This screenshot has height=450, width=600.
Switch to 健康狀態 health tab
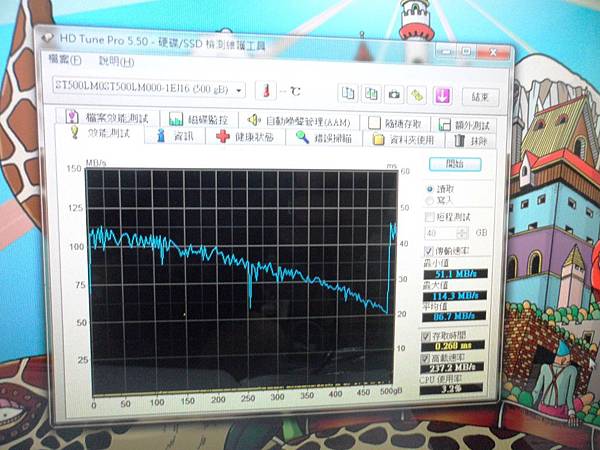(x=245, y=137)
